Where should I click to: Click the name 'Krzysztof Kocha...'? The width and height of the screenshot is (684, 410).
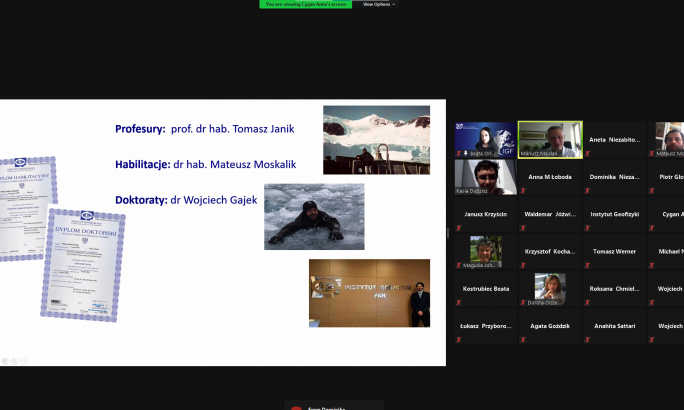coord(550,251)
